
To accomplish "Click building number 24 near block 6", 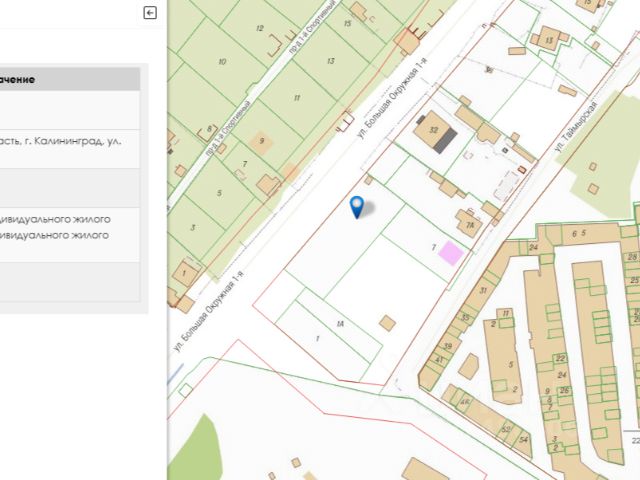I will click(533, 247).
